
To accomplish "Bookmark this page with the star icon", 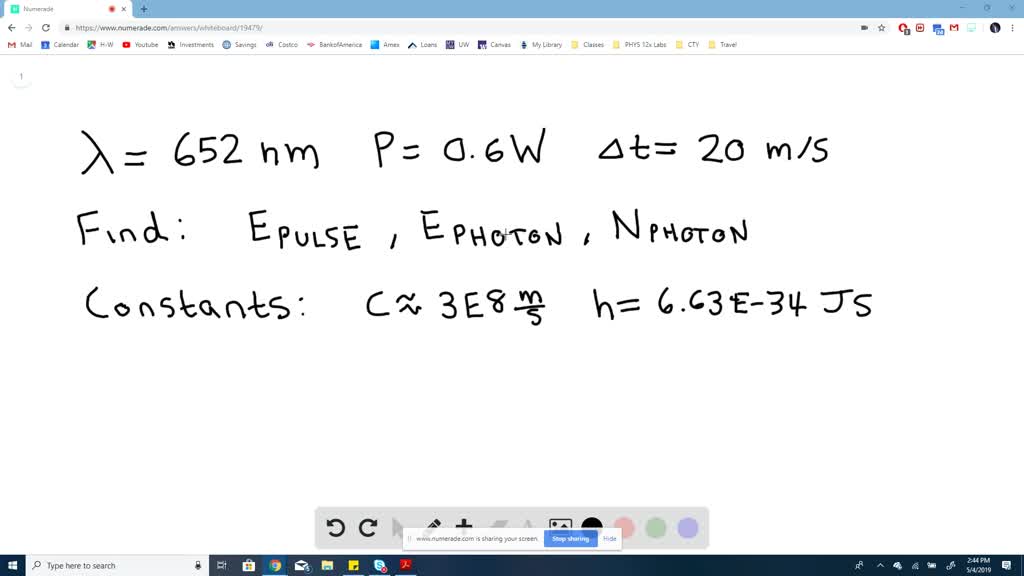I will click(x=881, y=28).
